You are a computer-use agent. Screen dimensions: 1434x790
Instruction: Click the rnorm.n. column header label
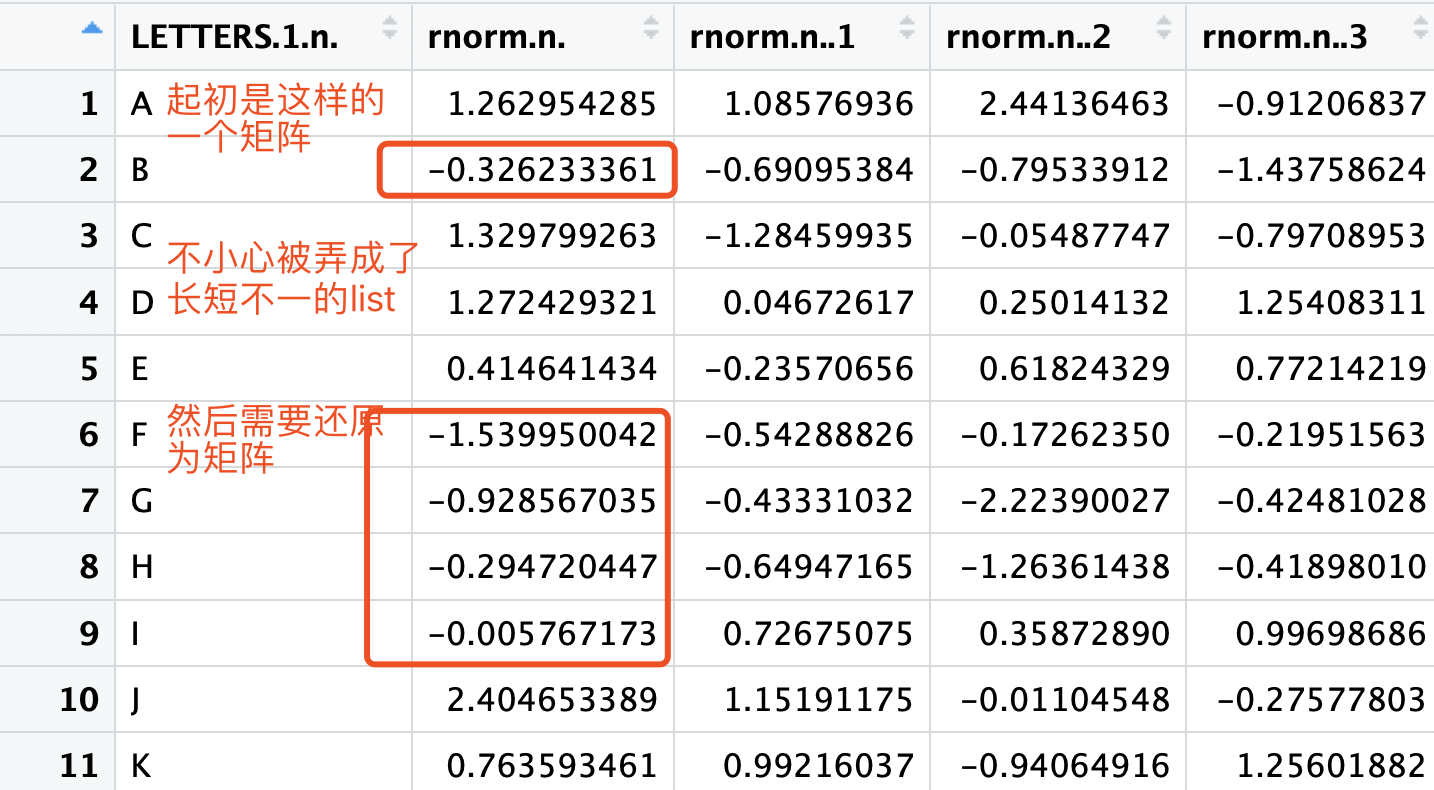click(496, 37)
